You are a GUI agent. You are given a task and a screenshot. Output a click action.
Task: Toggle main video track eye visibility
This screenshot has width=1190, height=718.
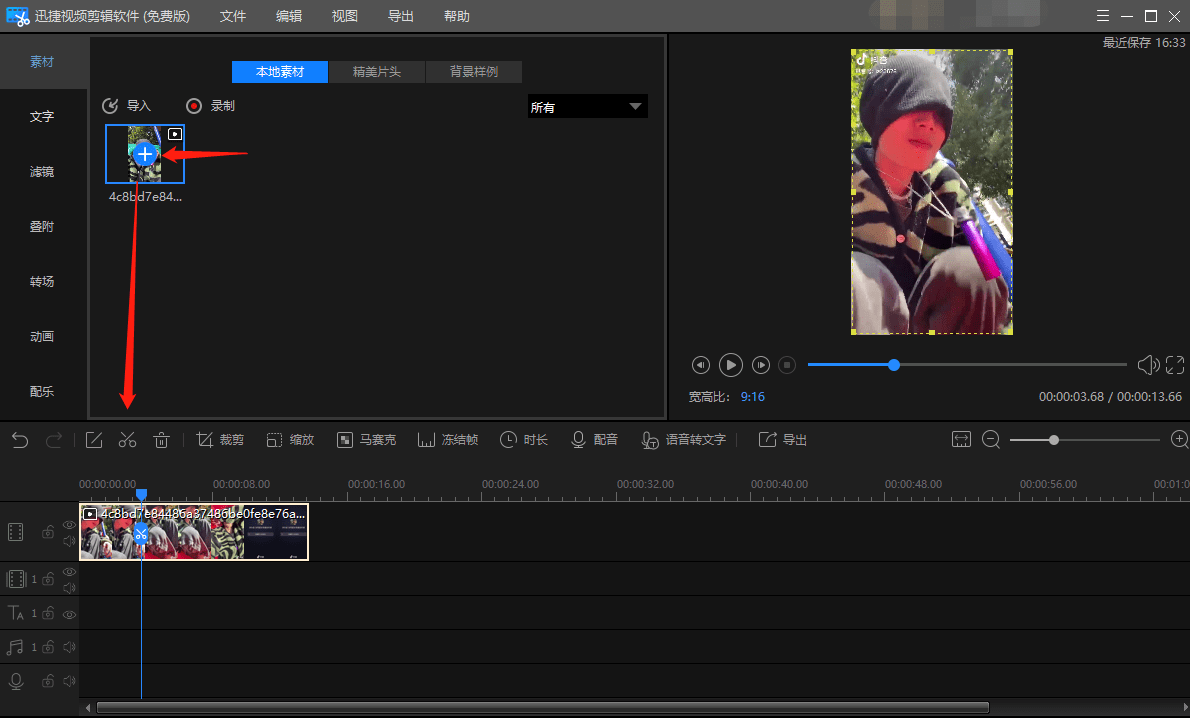(x=69, y=524)
